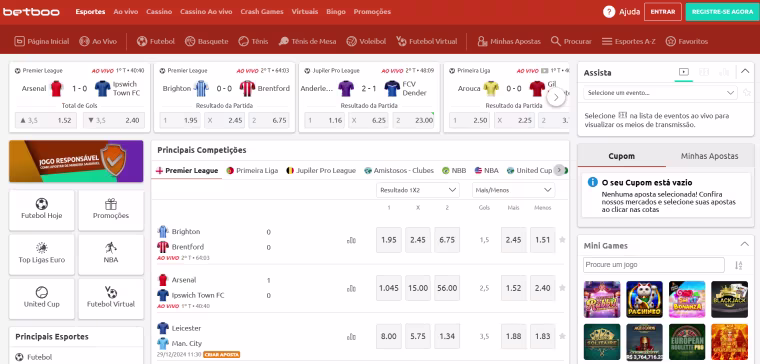Screen dimensions: 760x364
Task: Open Minhas Apostas in the sports bar
Action: pos(509,41)
